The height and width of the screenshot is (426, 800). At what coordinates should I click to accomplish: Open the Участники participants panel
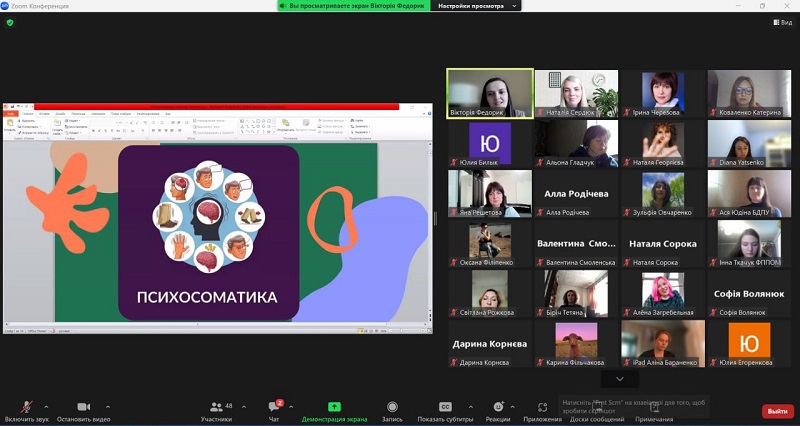[216, 409]
